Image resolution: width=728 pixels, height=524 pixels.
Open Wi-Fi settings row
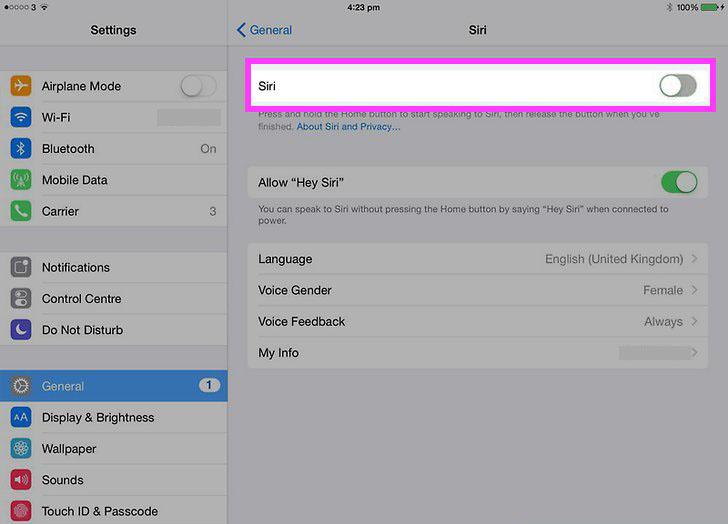click(x=114, y=117)
